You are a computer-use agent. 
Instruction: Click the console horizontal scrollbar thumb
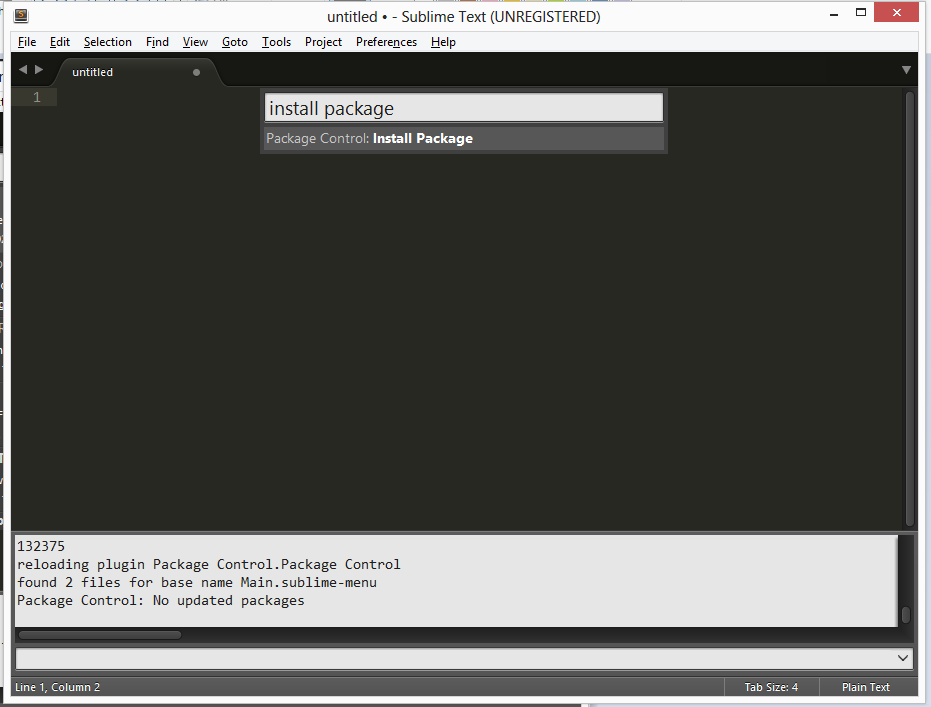[x=100, y=635]
